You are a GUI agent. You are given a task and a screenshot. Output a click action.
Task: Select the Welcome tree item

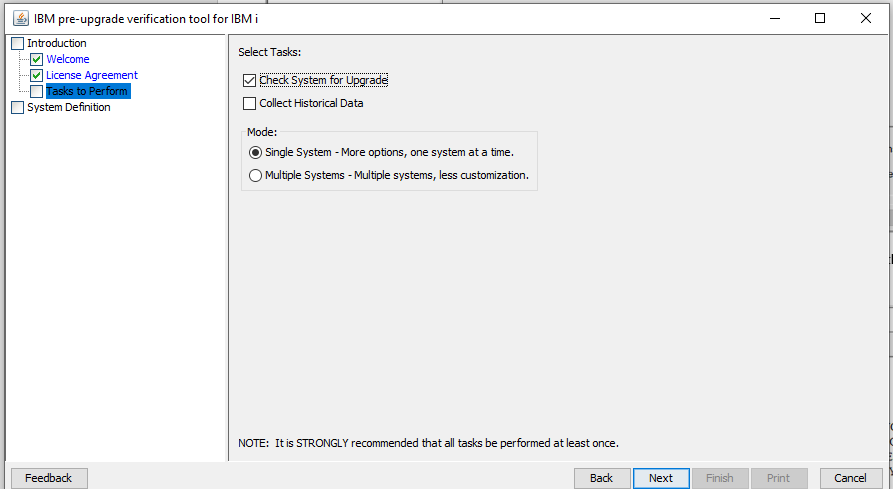pos(67,59)
